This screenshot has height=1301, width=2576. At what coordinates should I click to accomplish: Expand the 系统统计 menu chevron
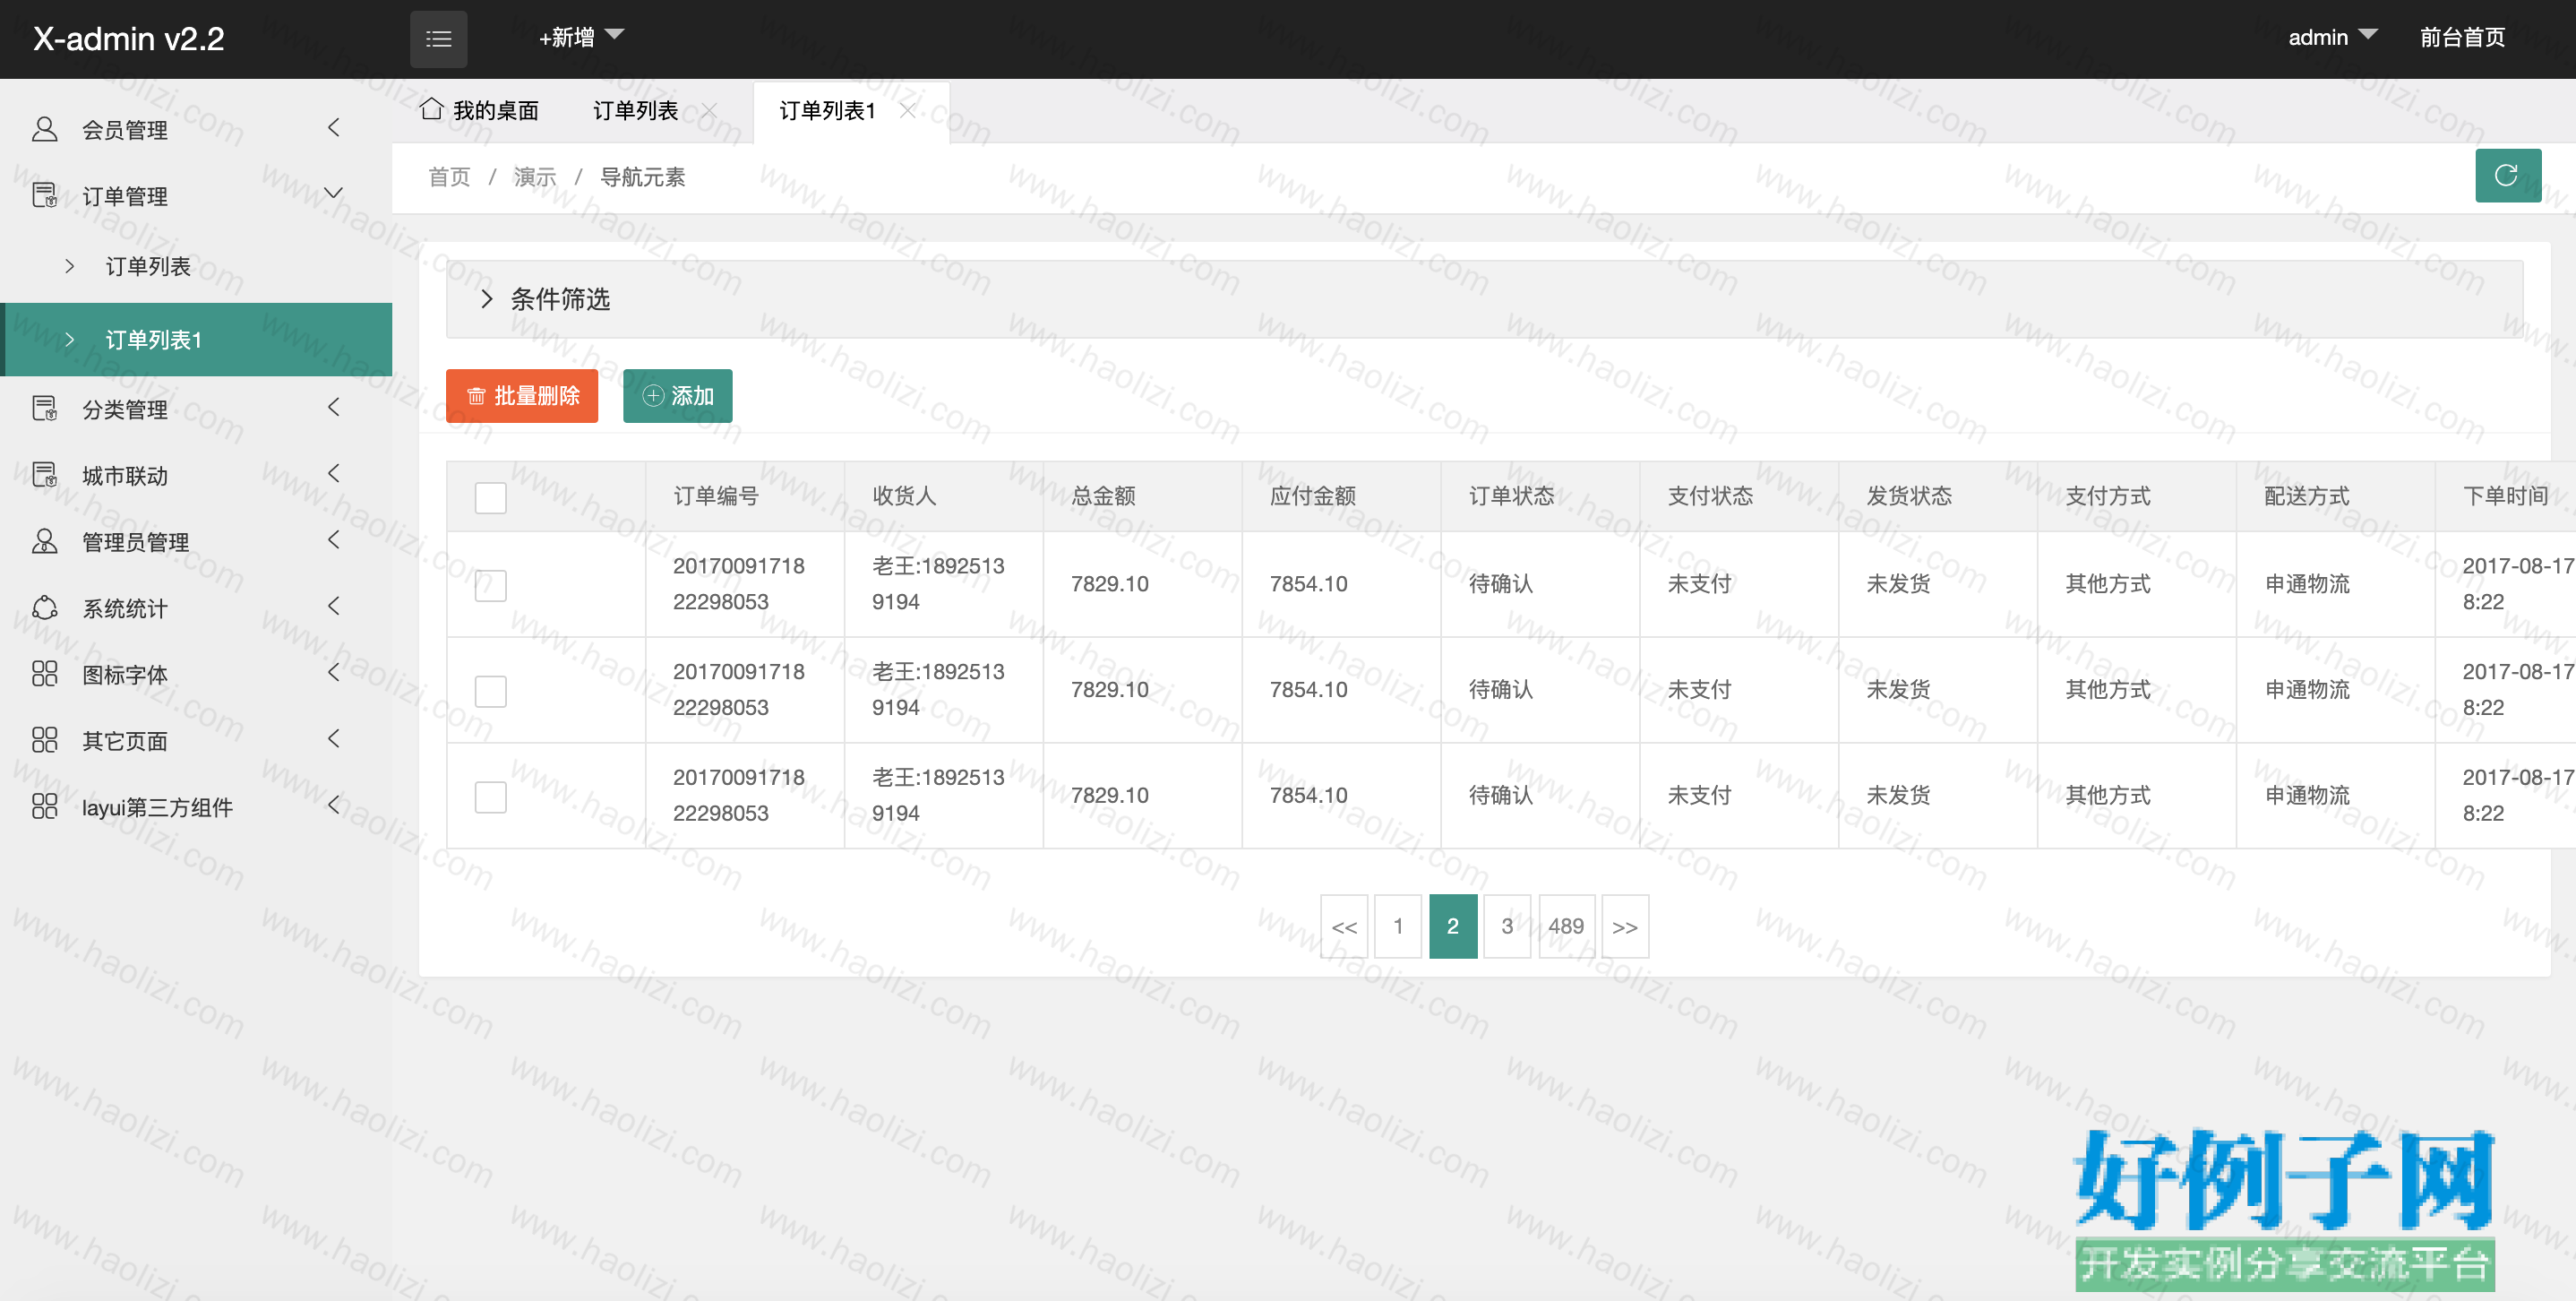334,606
